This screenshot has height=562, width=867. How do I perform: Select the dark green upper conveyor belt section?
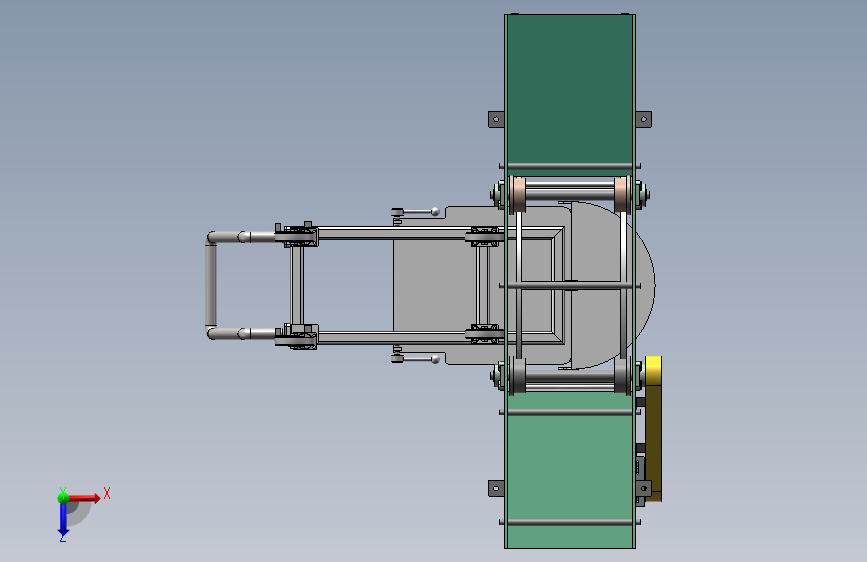570,89
